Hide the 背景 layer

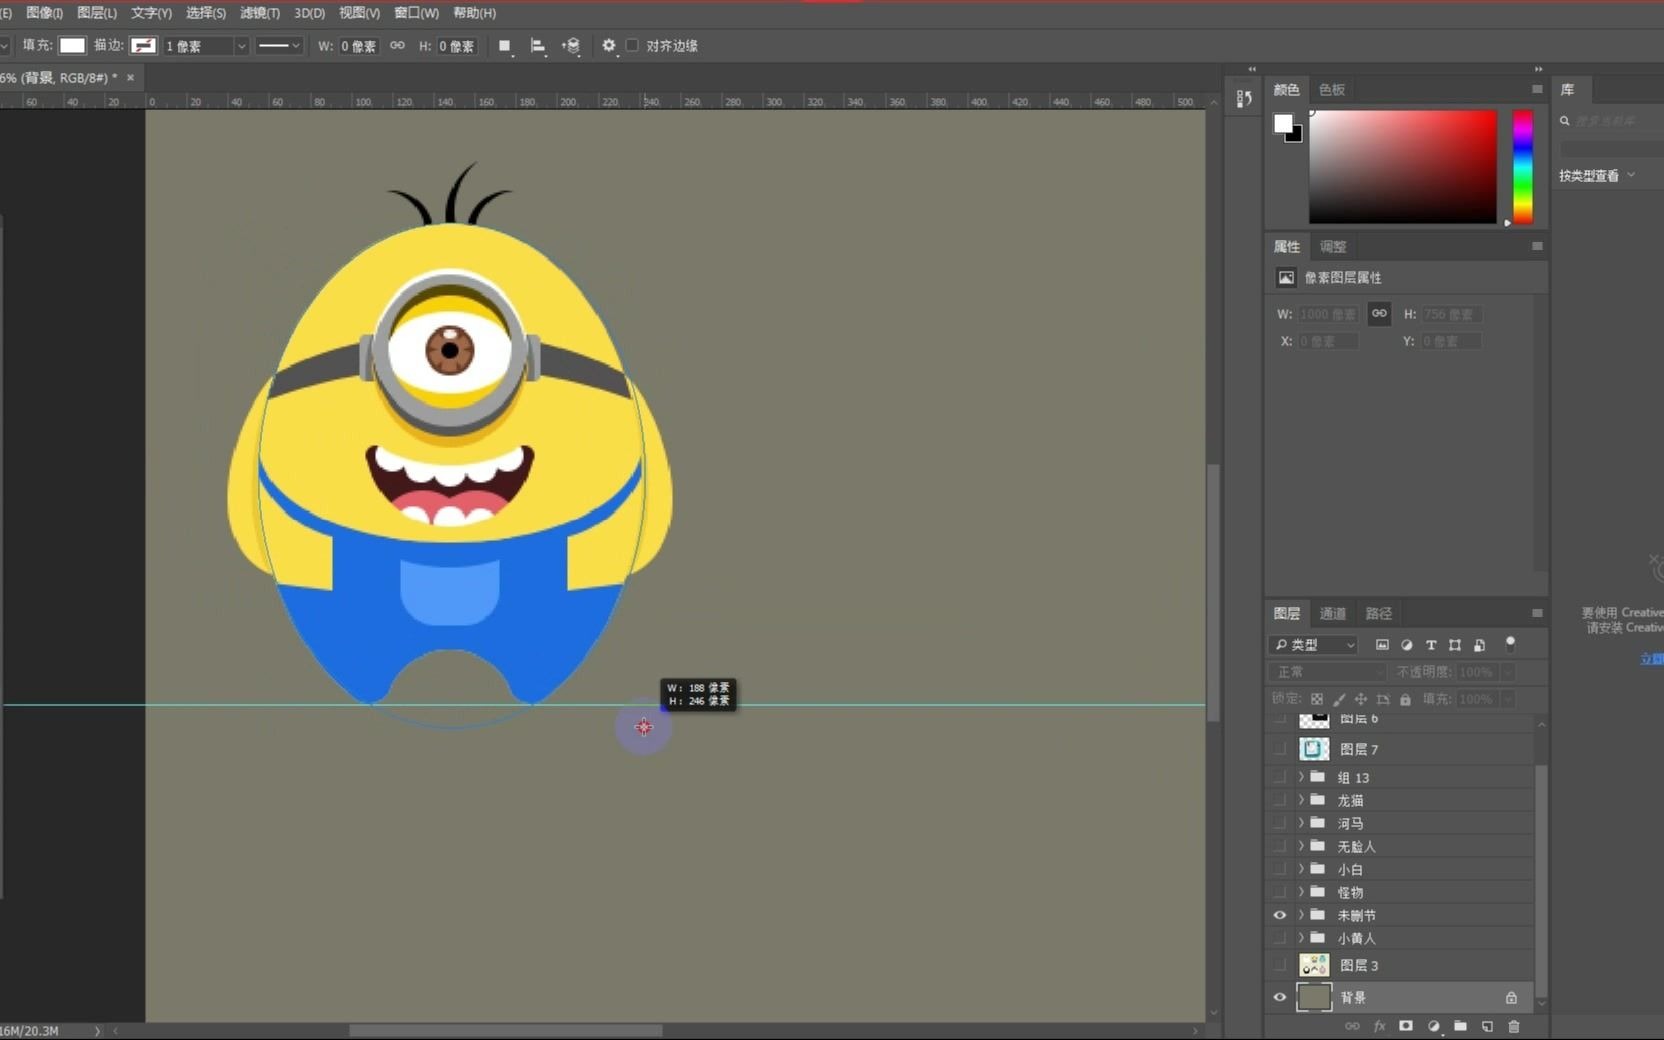coord(1280,997)
